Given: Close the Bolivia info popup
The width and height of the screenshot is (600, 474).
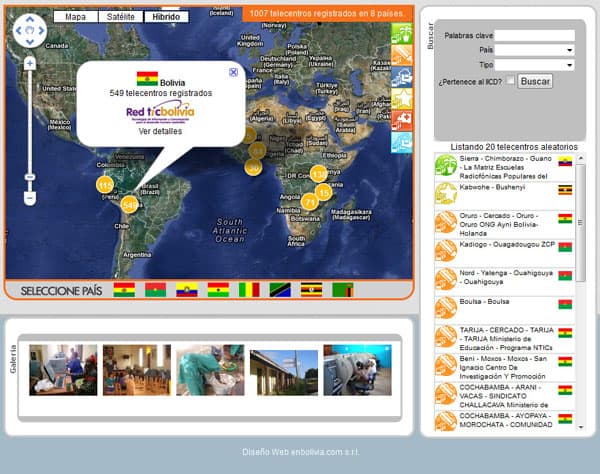Looking at the screenshot, I should click(x=233, y=72).
